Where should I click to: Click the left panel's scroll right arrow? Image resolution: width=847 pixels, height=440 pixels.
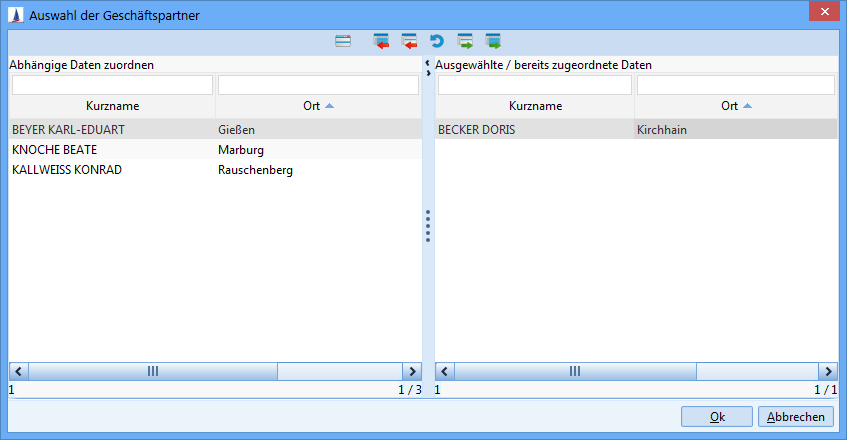[x=410, y=371]
